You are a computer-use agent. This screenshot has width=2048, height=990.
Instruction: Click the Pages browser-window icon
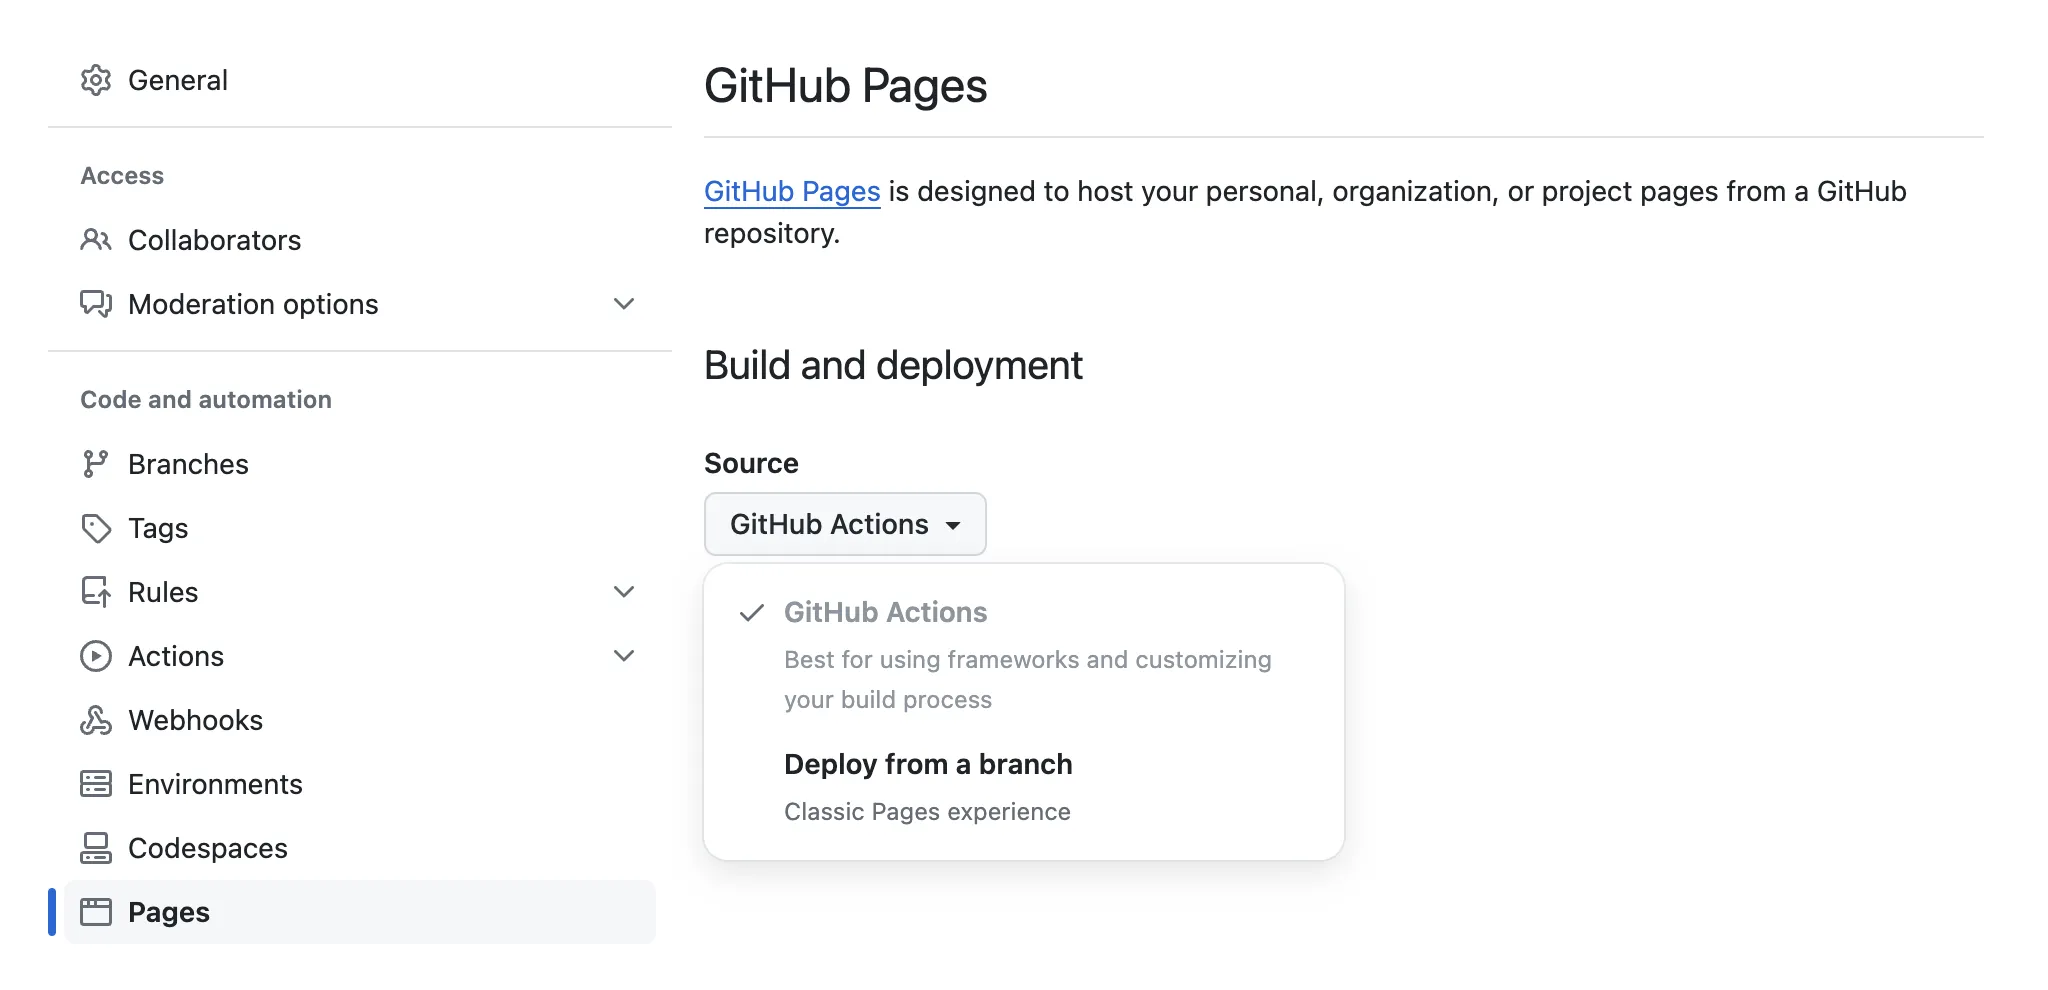coord(96,912)
